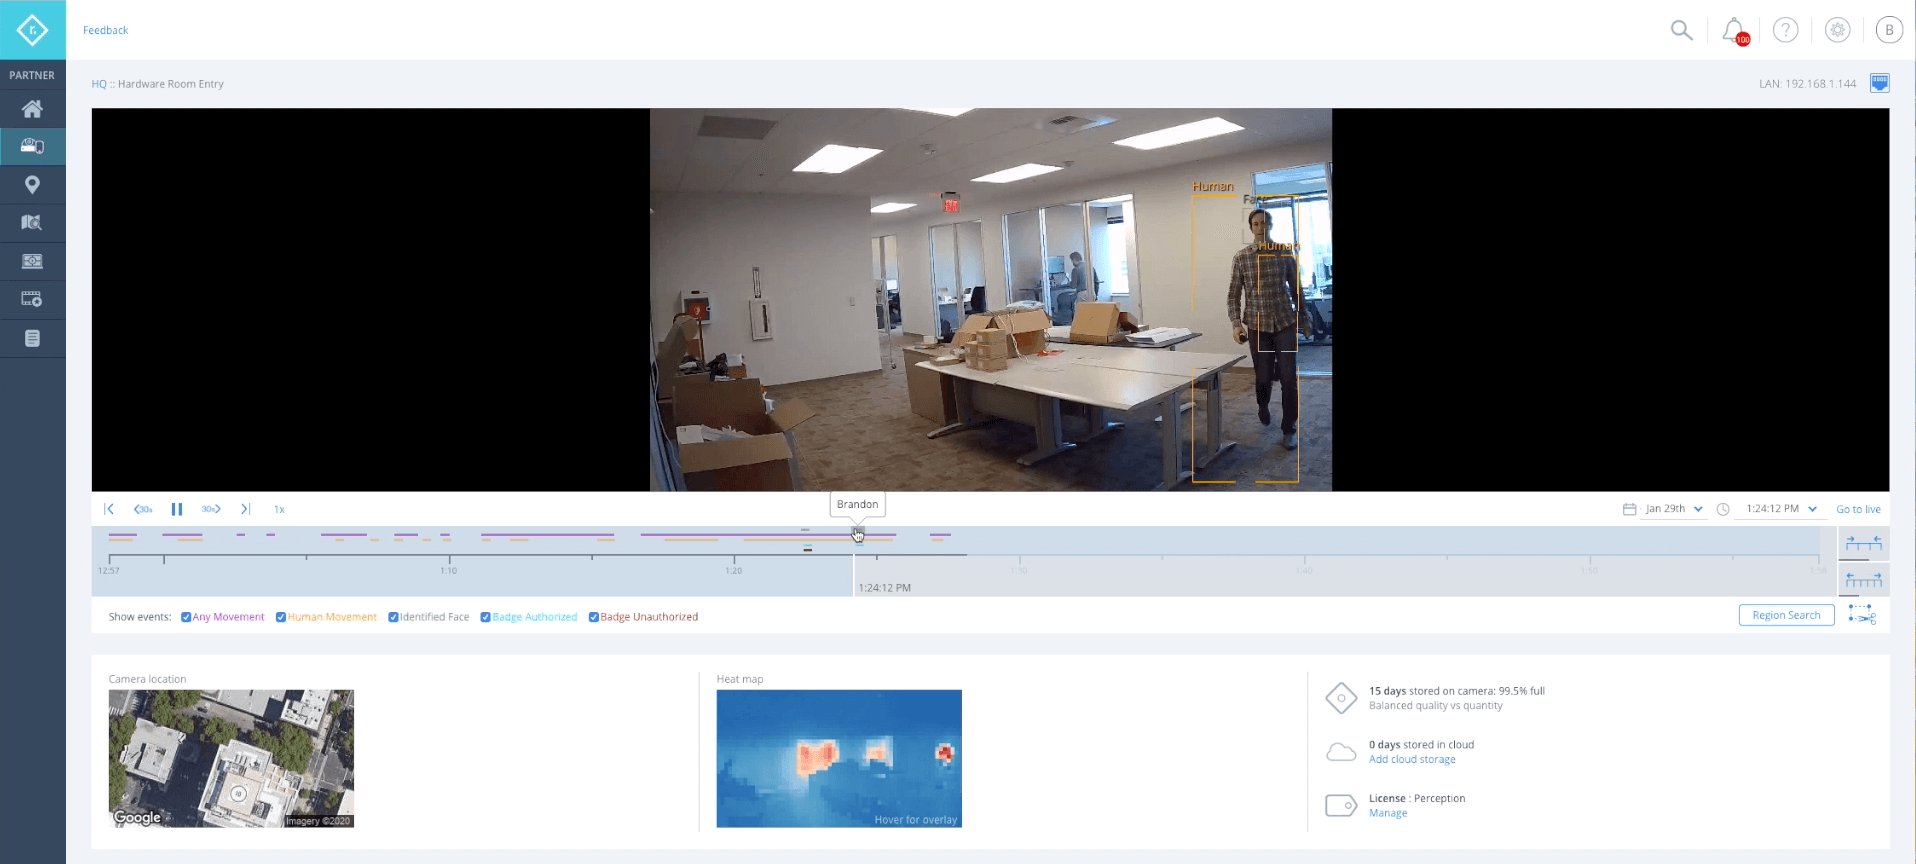Click the camera location satellite map thumbnail
Viewport: 1916px width, 864px height.
pos(231,758)
